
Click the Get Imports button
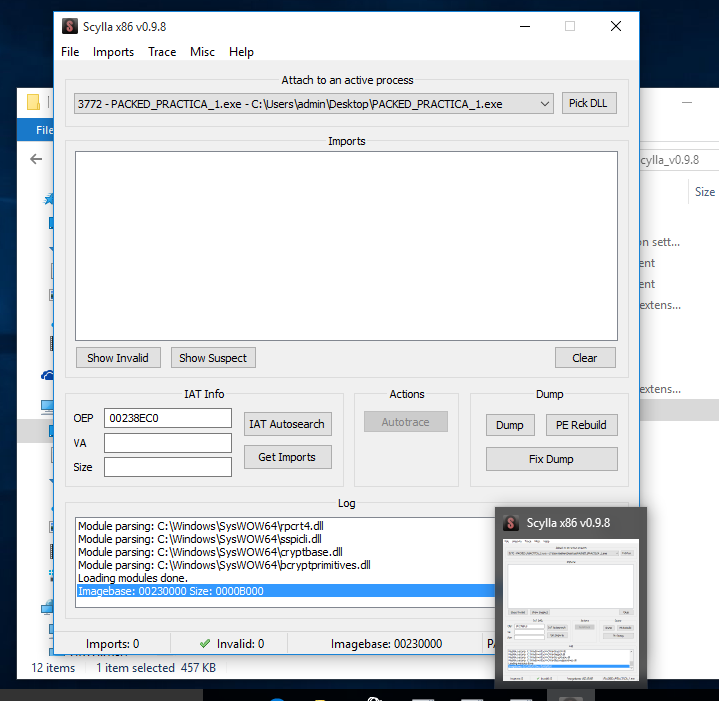click(287, 457)
